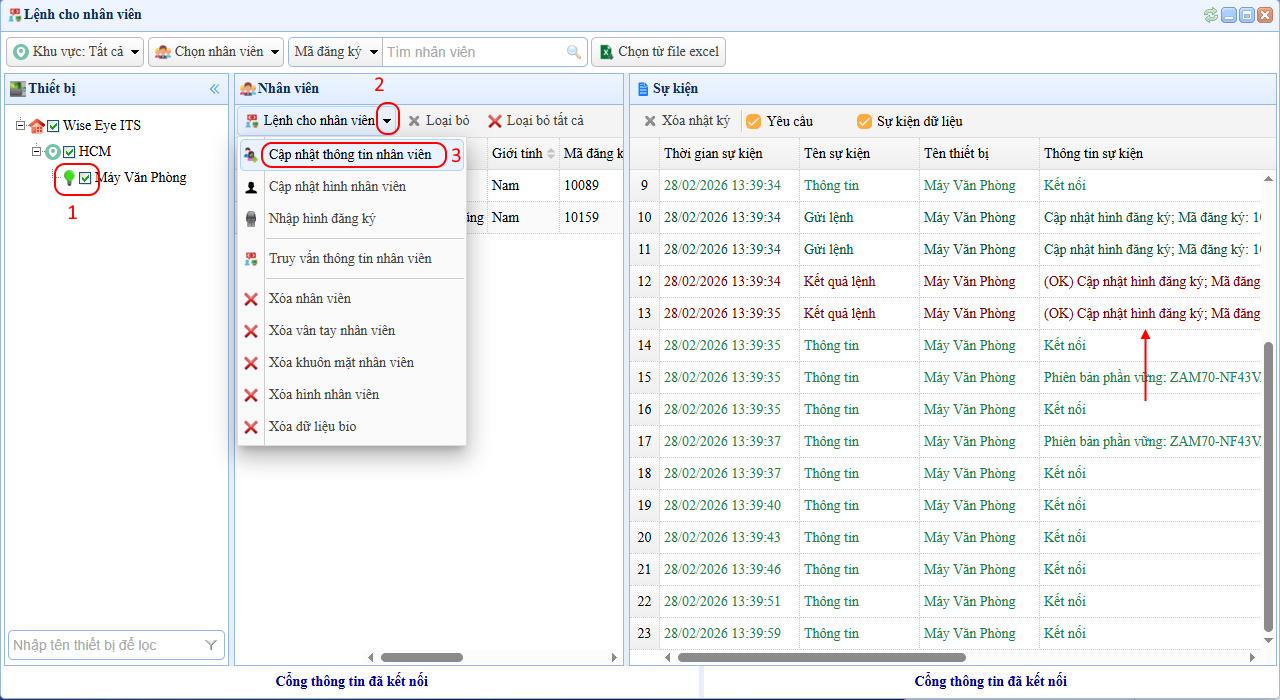The image size is (1280, 700).
Task: Click the Tìm nhân viên search field
Action: coord(474,52)
